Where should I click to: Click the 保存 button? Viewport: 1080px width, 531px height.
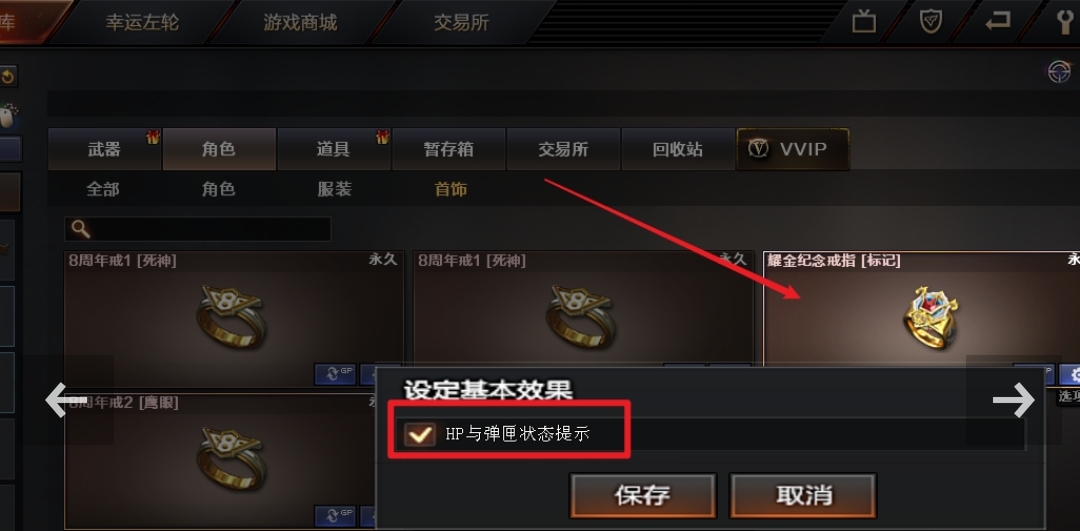click(x=643, y=494)
